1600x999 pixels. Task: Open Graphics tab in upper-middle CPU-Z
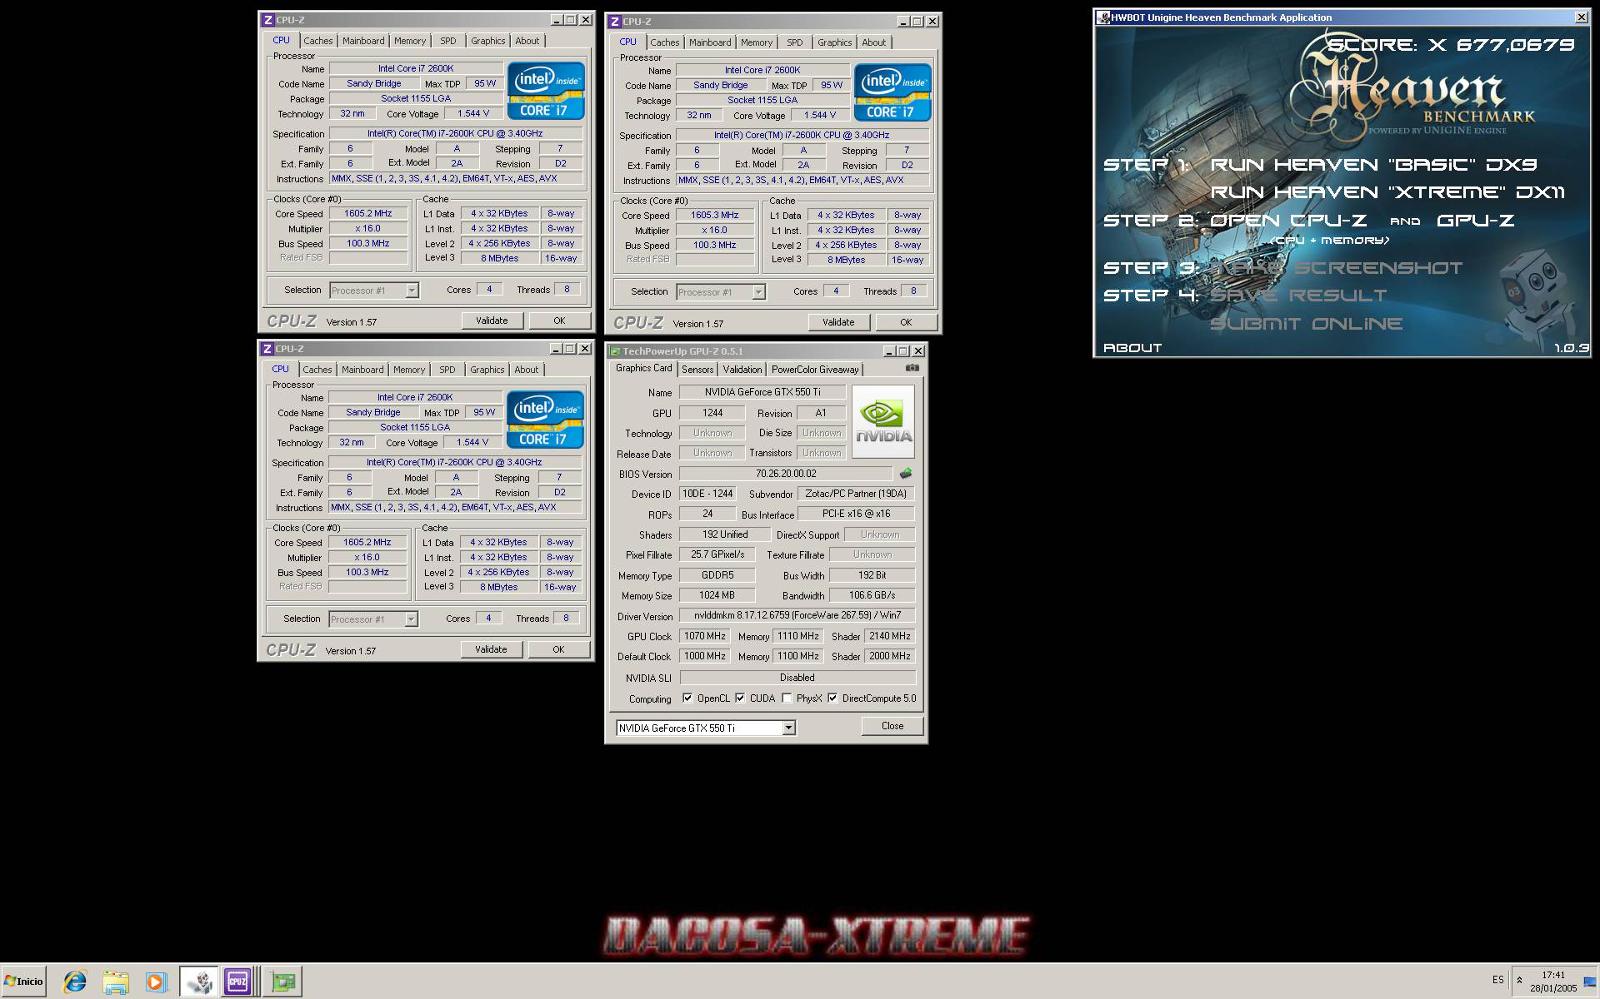point(834,42)
